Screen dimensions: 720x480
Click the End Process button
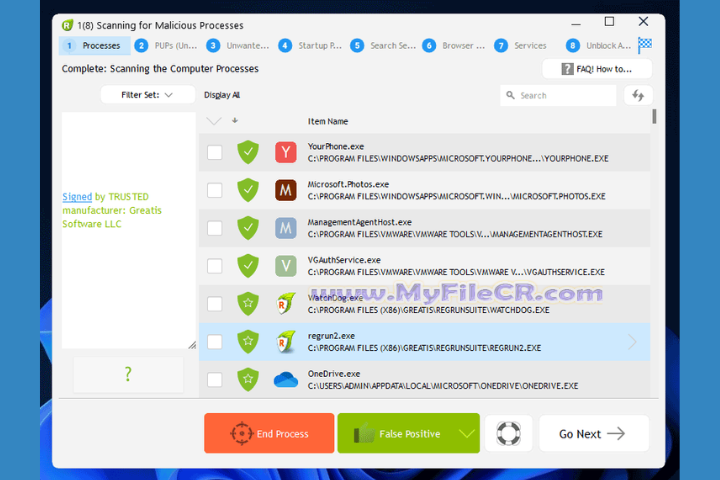tap(270, 434)
